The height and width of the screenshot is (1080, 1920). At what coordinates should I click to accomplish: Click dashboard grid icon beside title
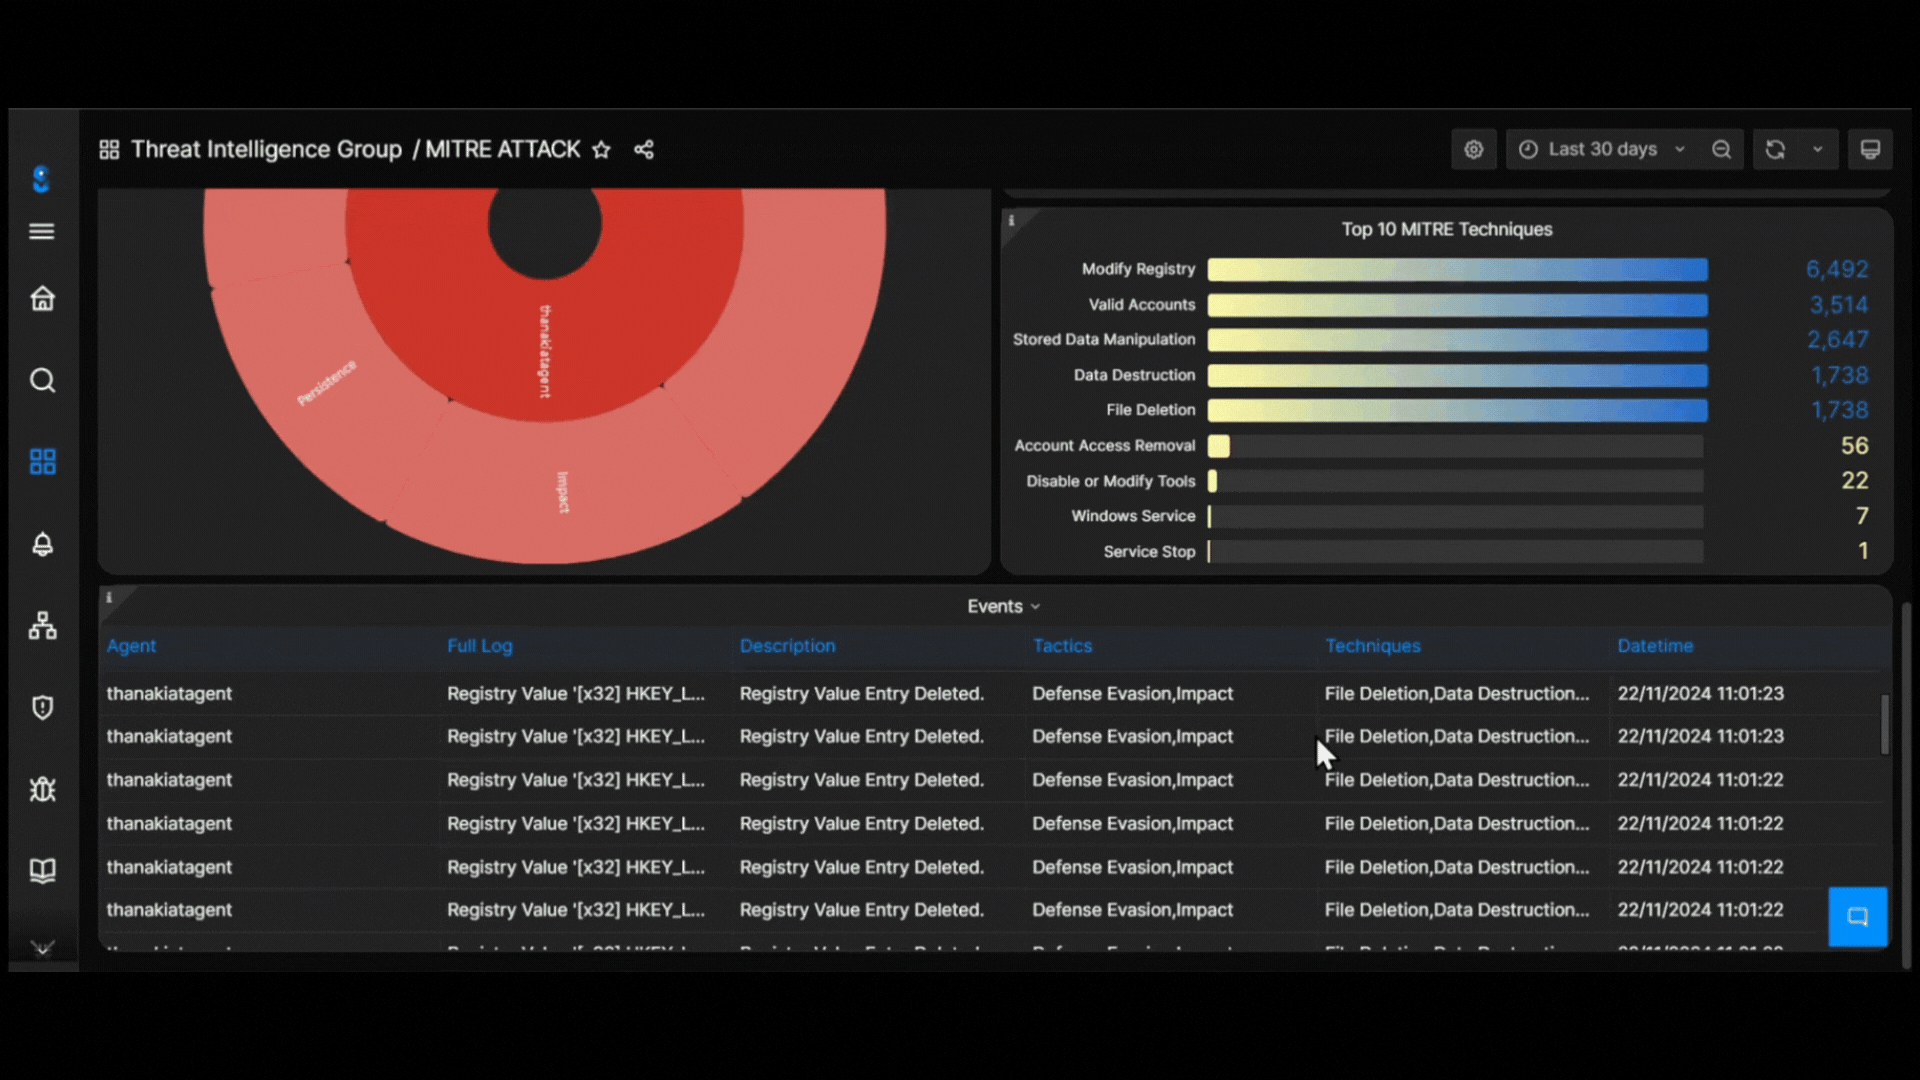pyautogui.click(x=109, y=149)
